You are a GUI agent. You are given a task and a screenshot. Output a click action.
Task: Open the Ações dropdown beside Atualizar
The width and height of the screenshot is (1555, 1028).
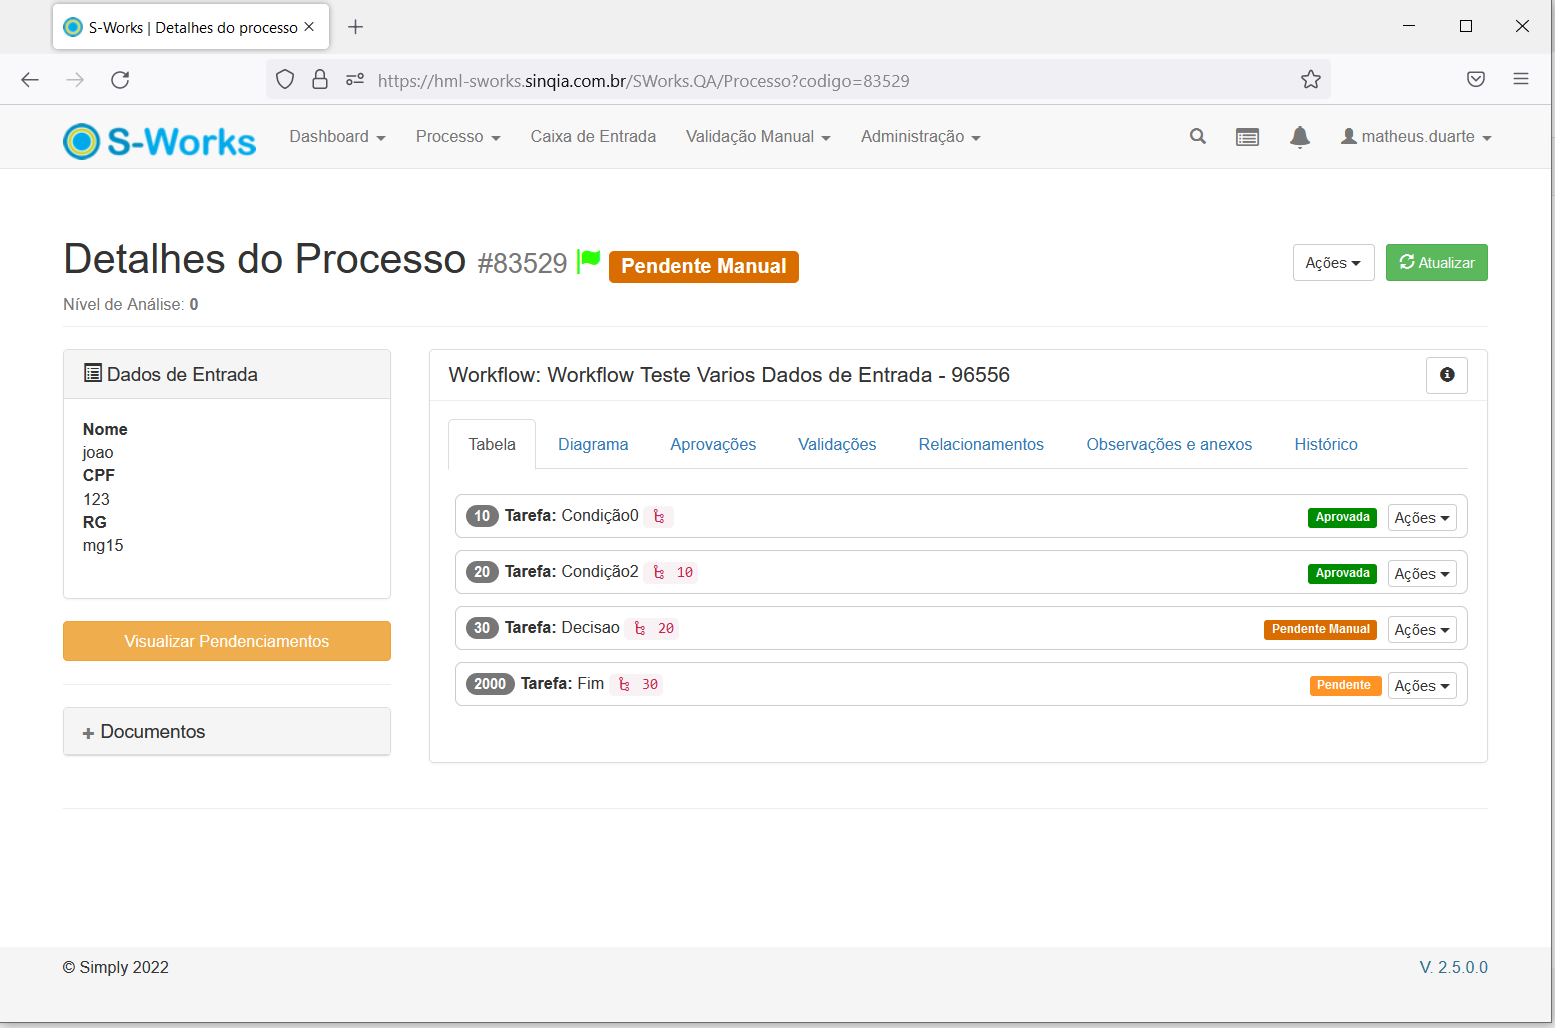[1333, 263]
